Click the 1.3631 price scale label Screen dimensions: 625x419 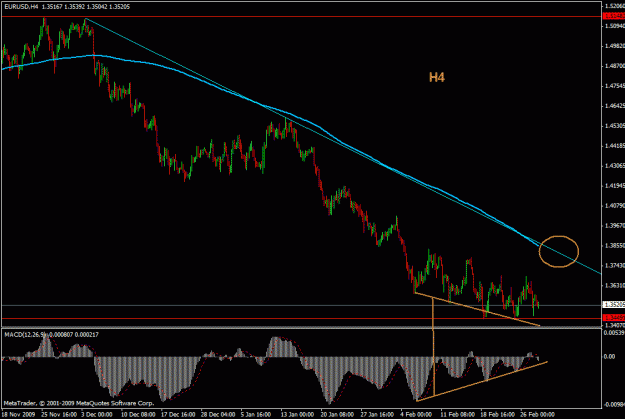(x=614, y=285)
